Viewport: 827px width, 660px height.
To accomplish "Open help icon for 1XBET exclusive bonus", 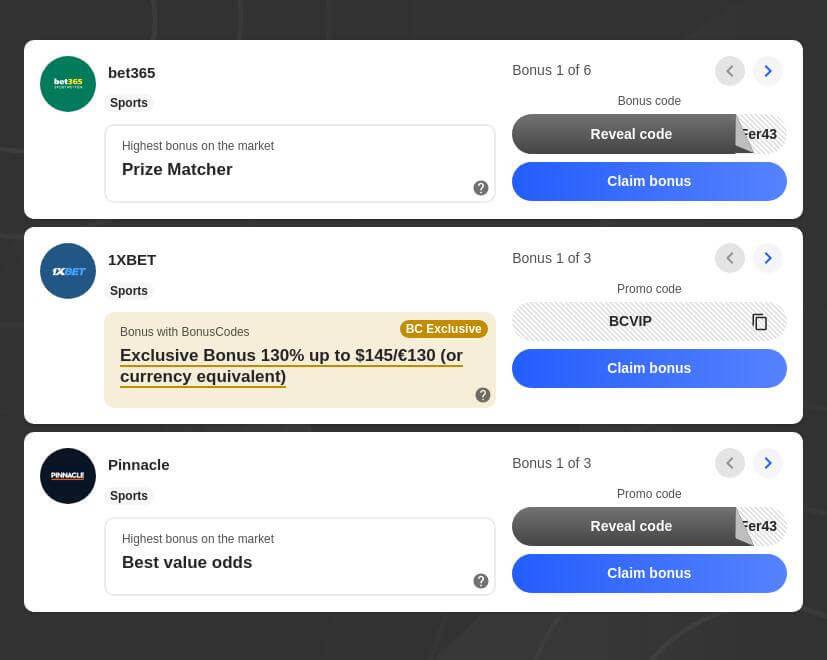I will tap(483, 395).
